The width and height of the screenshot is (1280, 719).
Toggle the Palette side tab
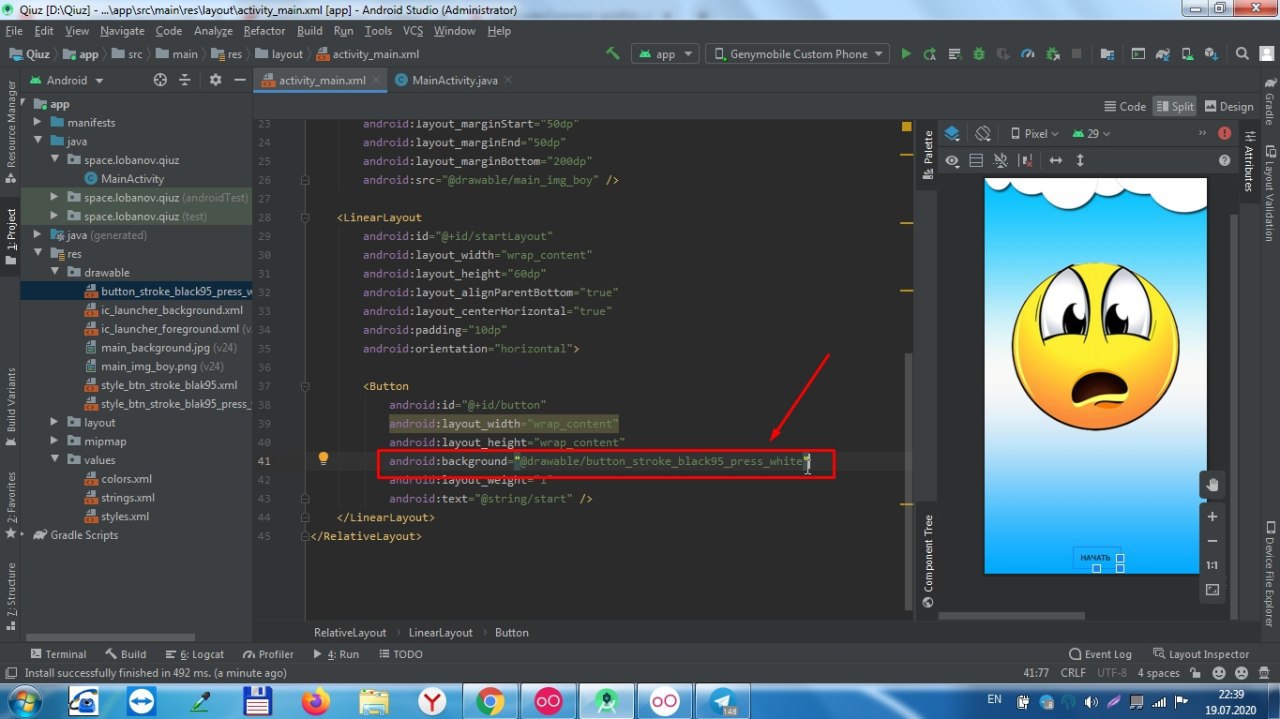928,154
